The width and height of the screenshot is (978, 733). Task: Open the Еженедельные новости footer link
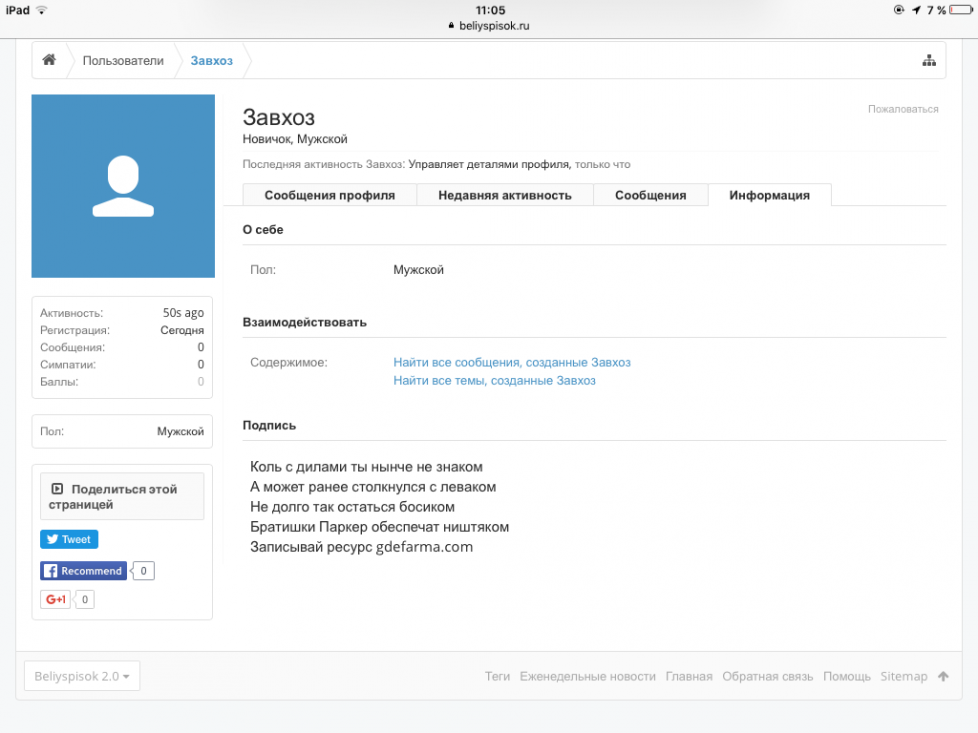(x=587, y=677)
